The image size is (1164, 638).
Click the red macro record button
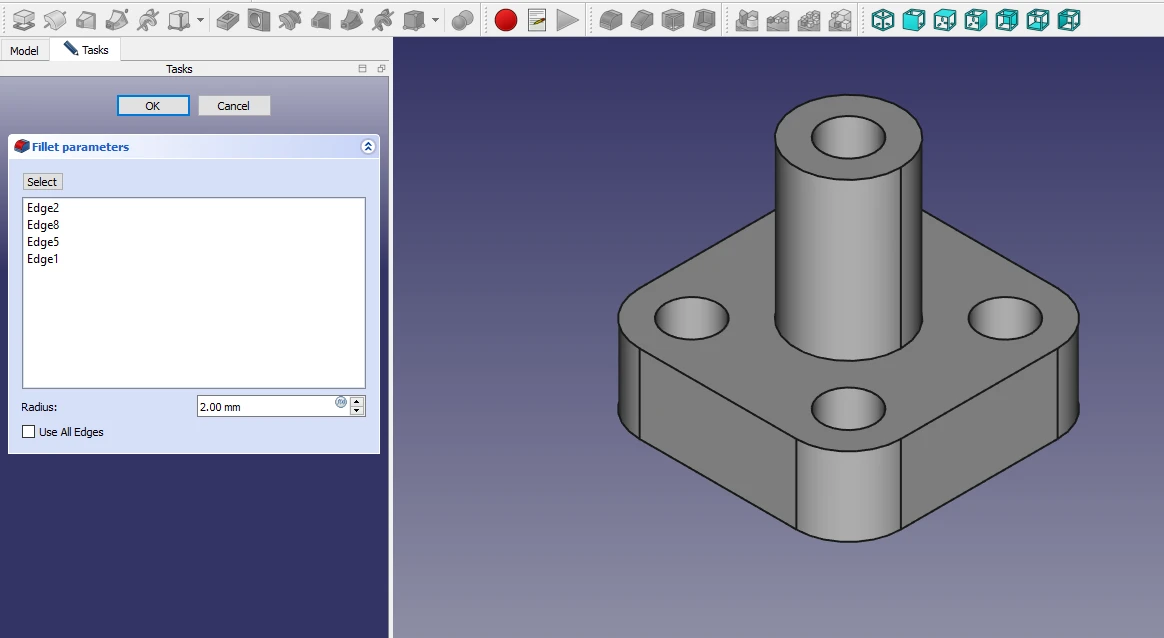click(506, 19)
